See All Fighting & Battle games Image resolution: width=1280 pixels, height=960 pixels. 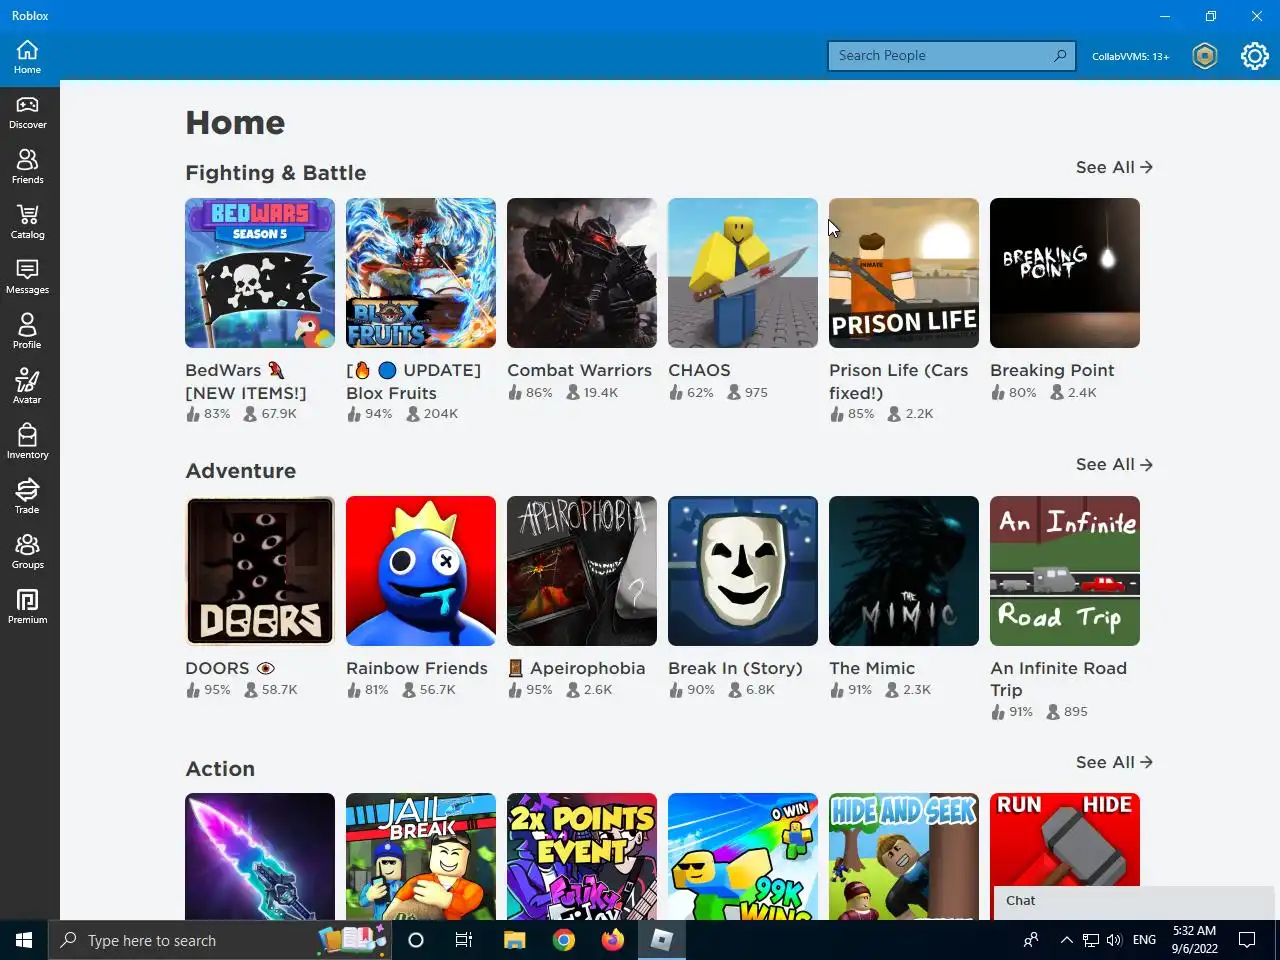click(x=1114, y=167)
